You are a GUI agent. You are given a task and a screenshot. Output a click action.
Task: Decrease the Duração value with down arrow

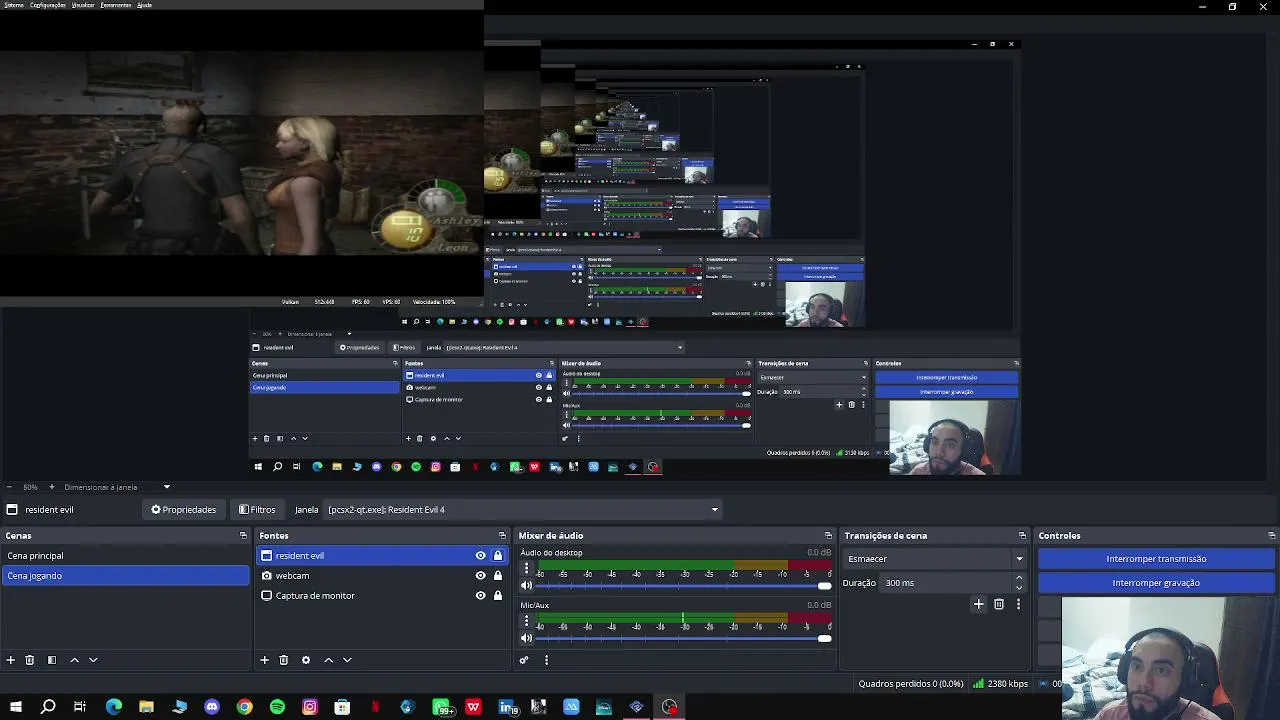1019,587
